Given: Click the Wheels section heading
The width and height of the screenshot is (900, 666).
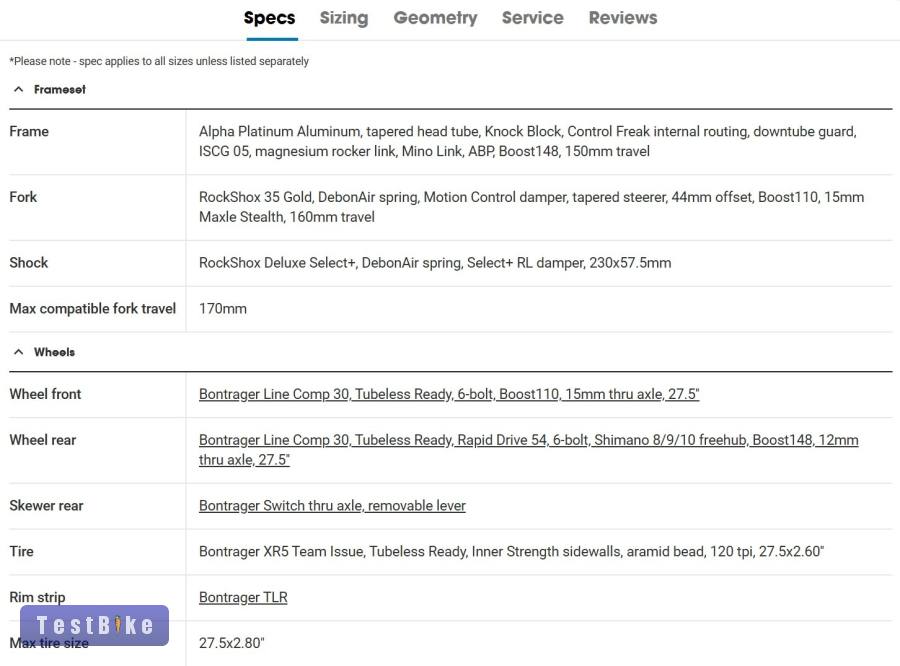Looking at the screenshot, I should [x=54, y=352].
